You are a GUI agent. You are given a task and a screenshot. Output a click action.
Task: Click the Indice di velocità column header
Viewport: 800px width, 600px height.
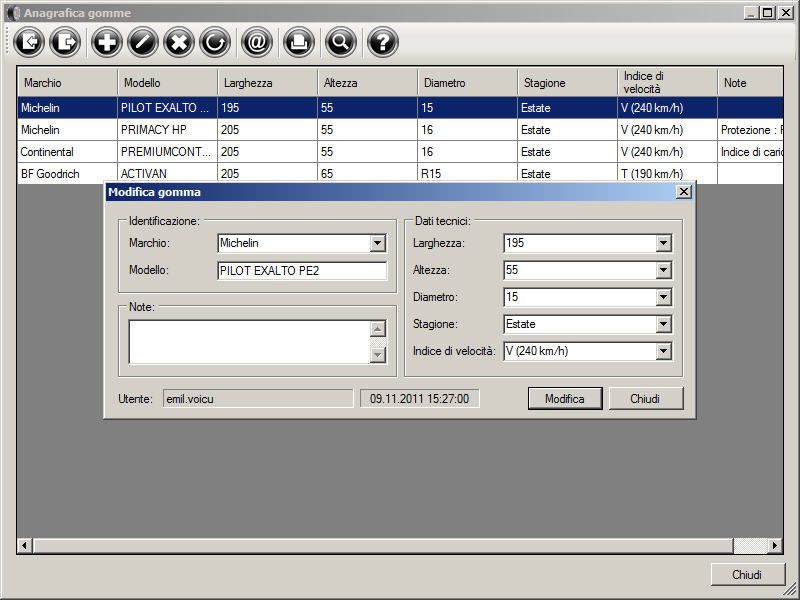[x=667, y=83]
